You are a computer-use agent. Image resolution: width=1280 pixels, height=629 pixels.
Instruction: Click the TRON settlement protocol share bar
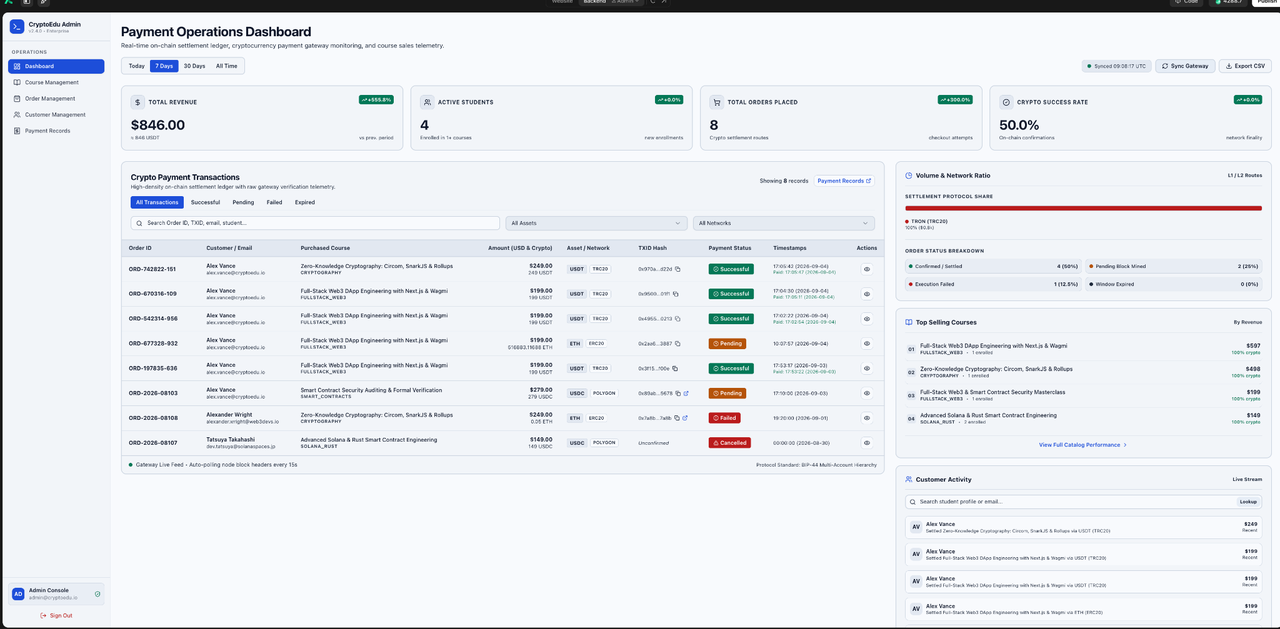[1083, 209]
